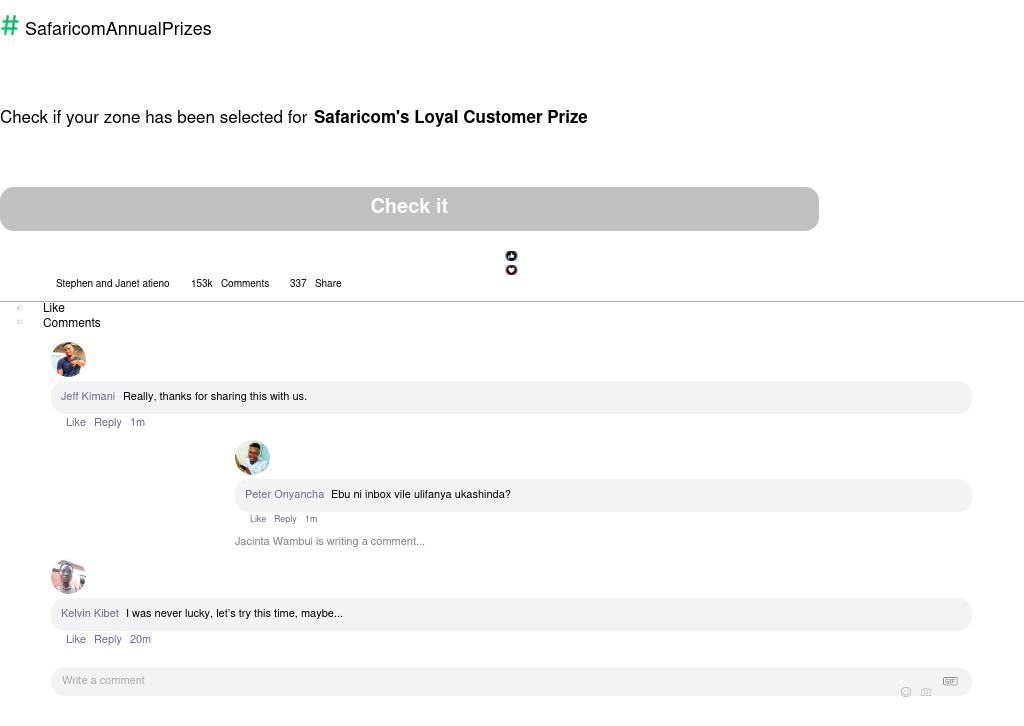This screenshot has height=726, width=1024.
Task: Reply to Kelvin Kibet's comment
Action: point(108,639)
